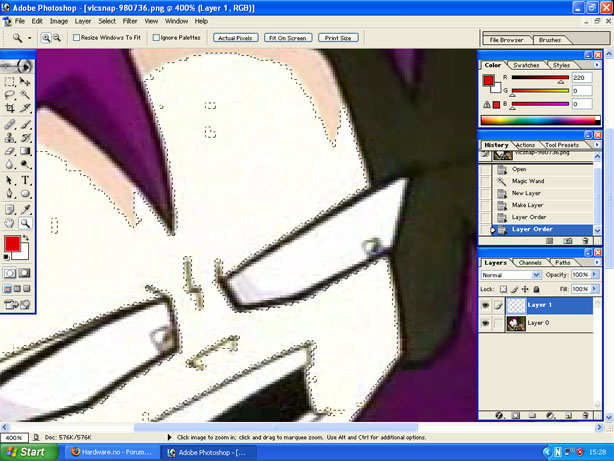
Task: Select the History Brush tool
Action: click(25, 137)
